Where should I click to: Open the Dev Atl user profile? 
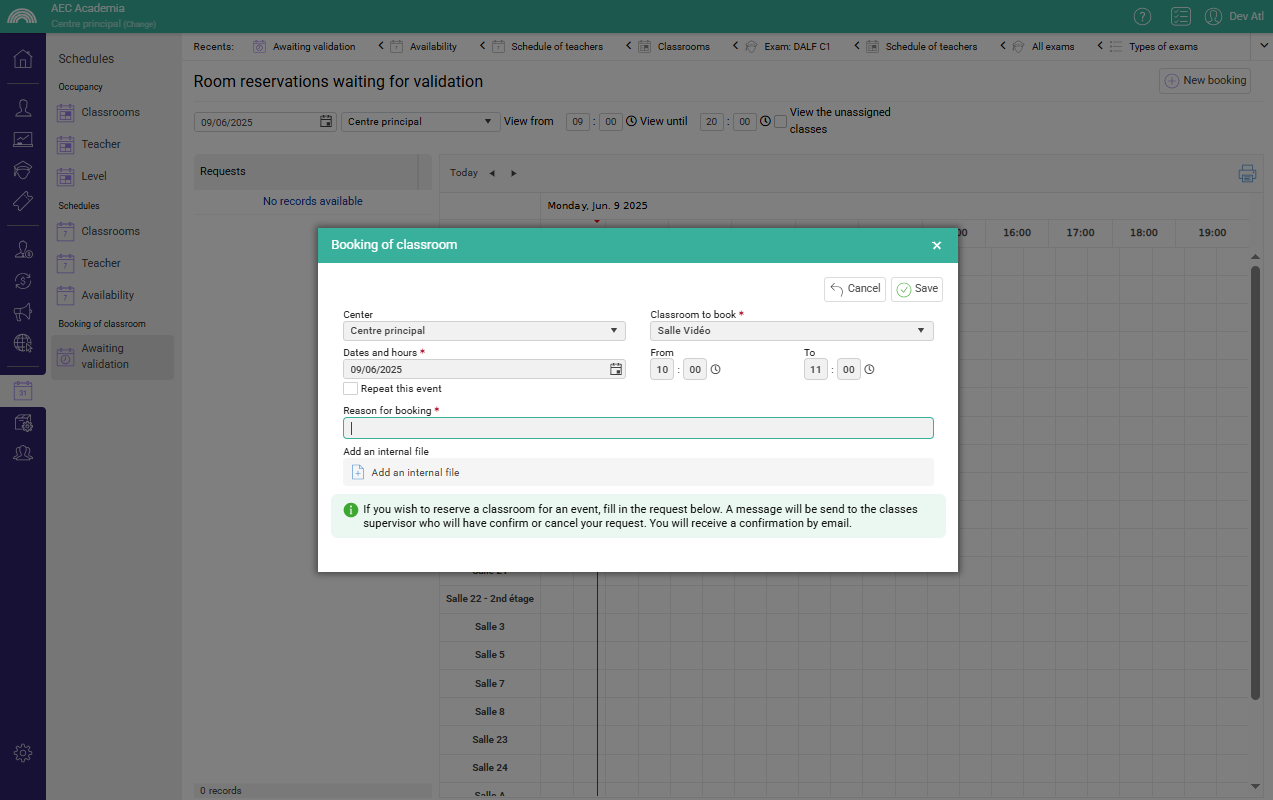1234,16
